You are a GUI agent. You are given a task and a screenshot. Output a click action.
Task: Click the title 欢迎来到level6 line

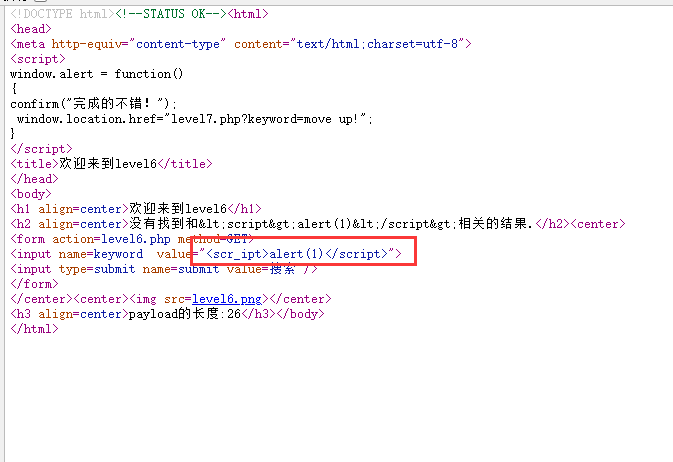pyautogui.click(x=111, y=164)
